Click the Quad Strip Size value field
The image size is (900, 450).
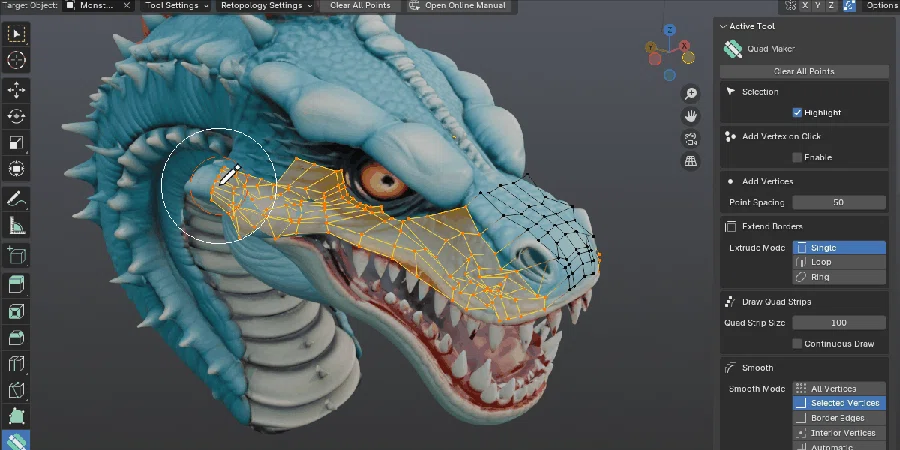pos(839,323)
